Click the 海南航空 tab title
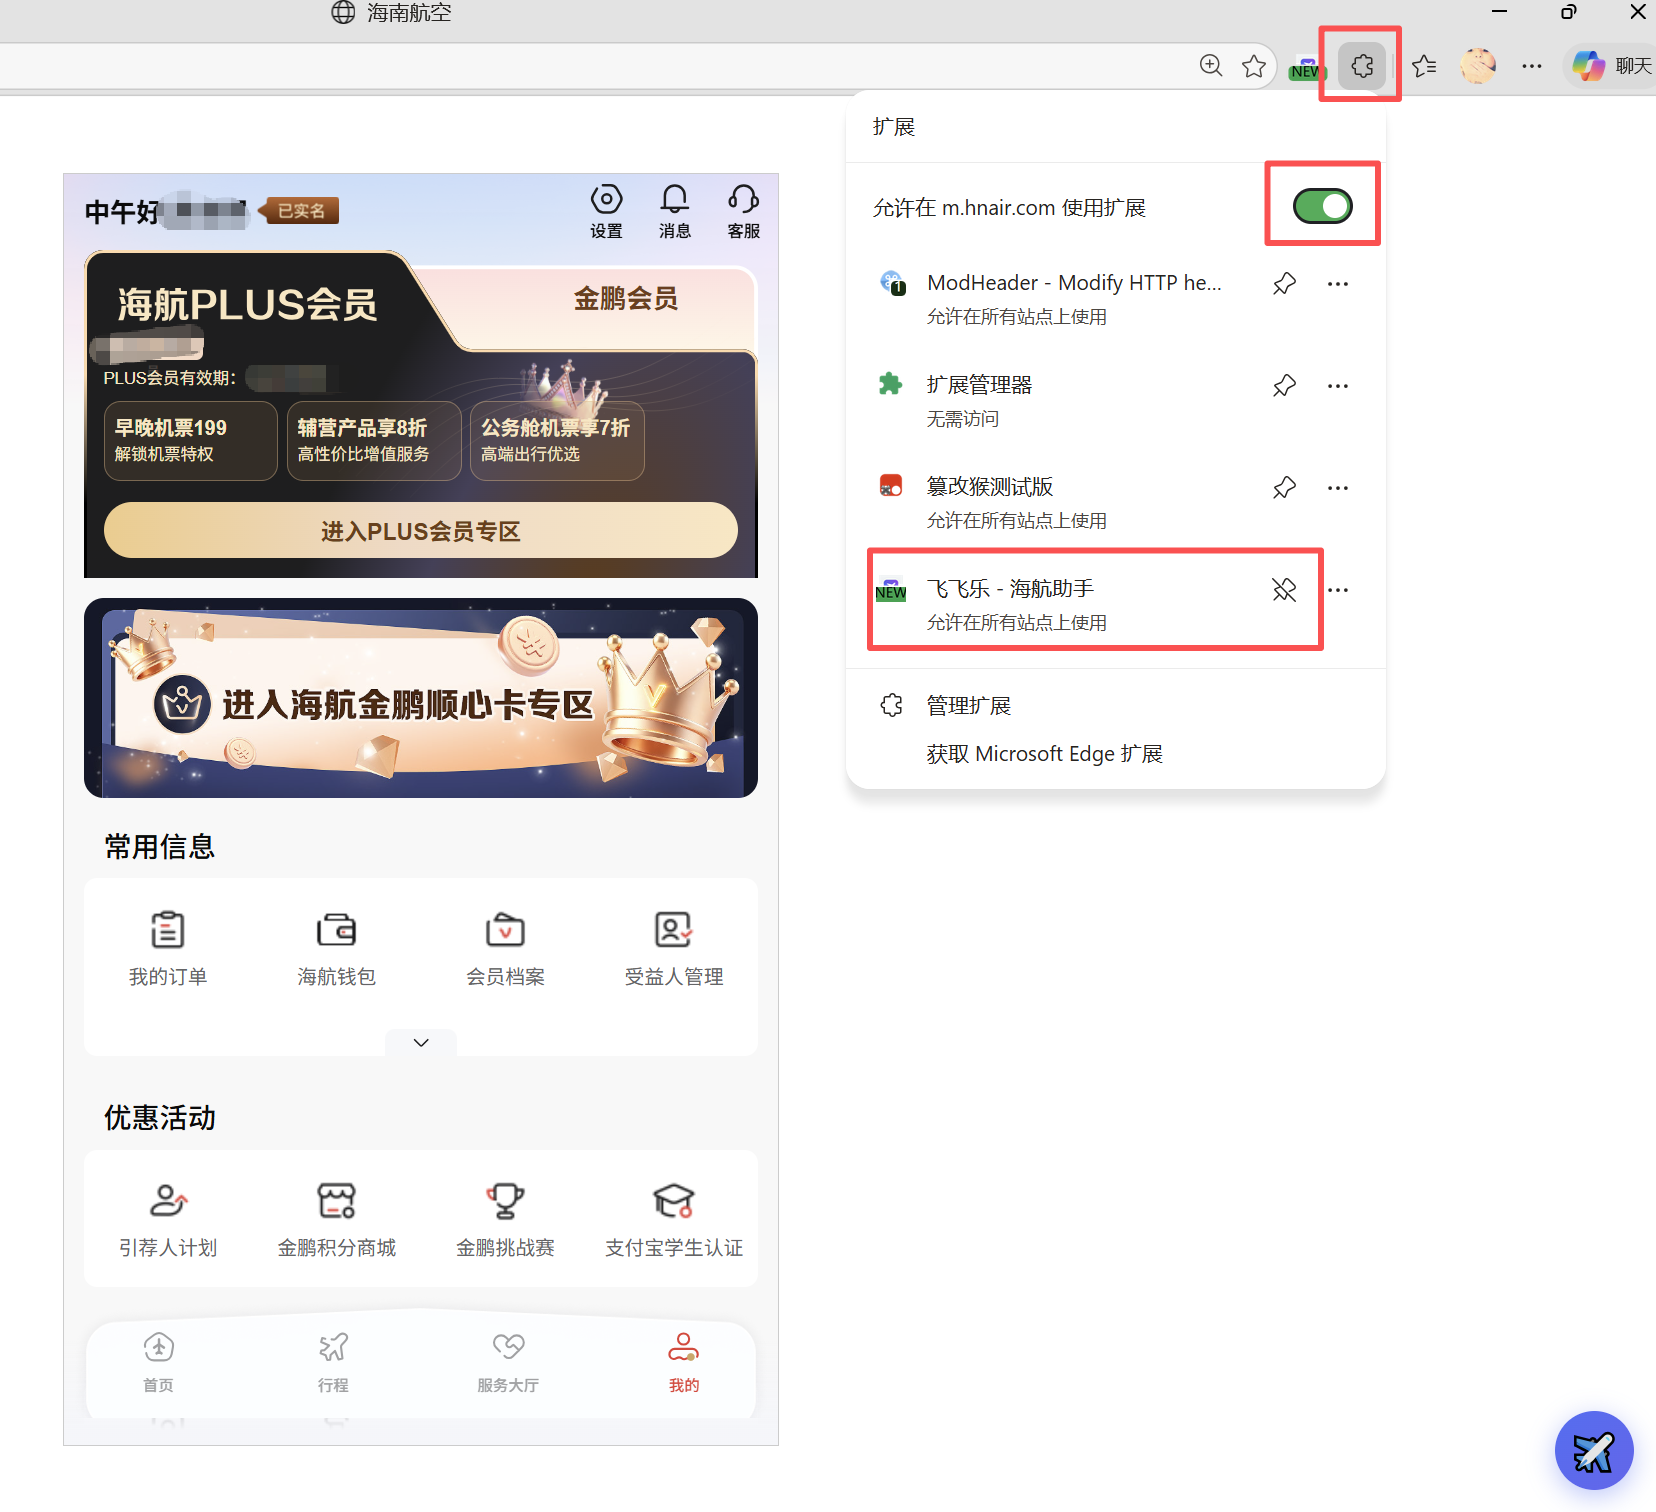 click(x=409, y=13)
